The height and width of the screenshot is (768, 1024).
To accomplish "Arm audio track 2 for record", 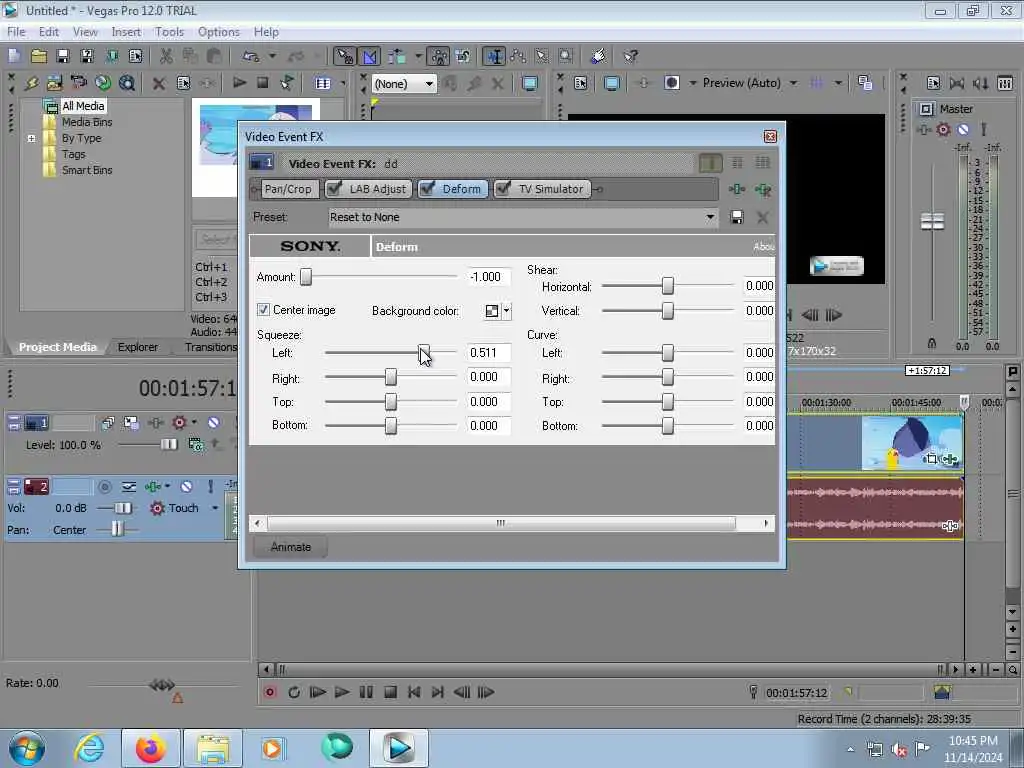I will tap(104, 487).
